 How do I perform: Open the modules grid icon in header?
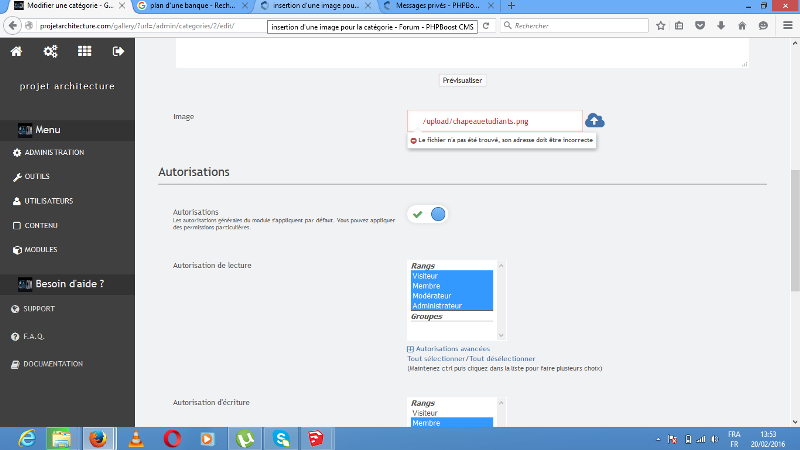[84, 51]
